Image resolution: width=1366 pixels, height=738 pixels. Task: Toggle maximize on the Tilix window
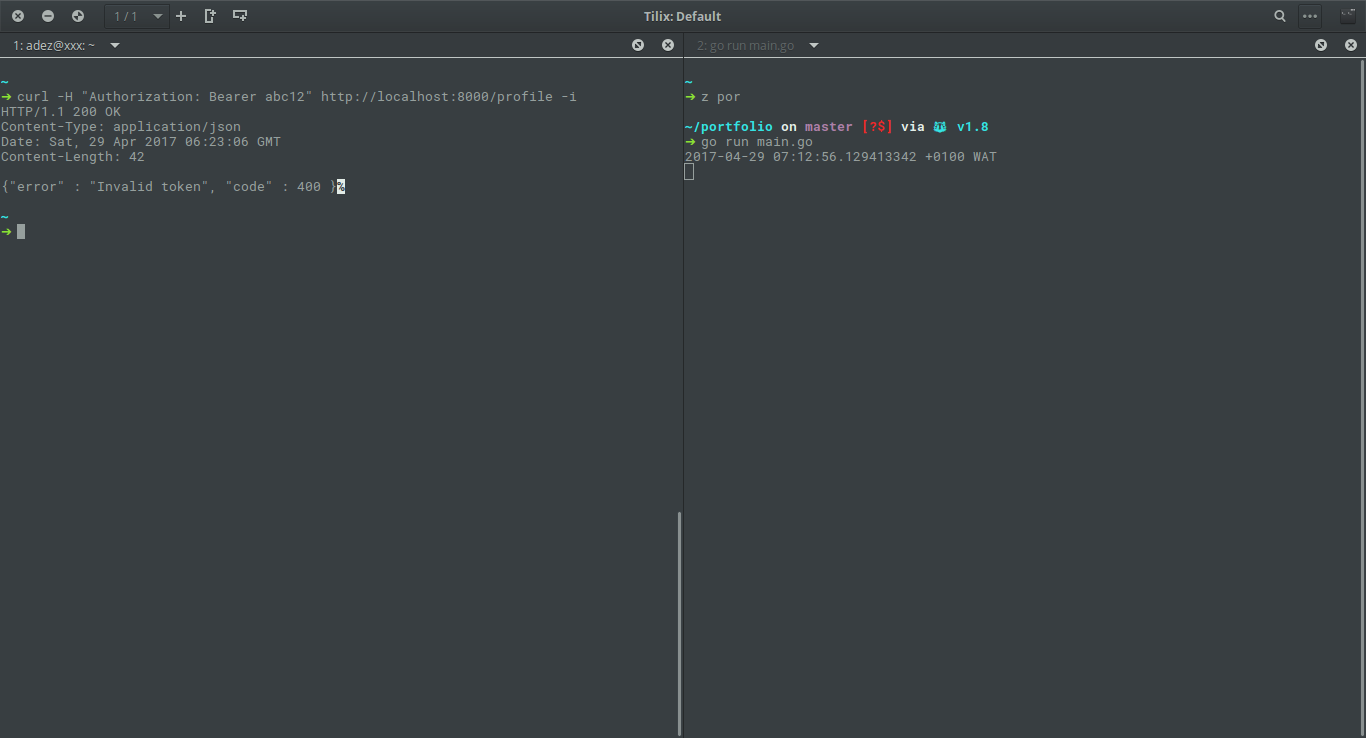[78, 16]
